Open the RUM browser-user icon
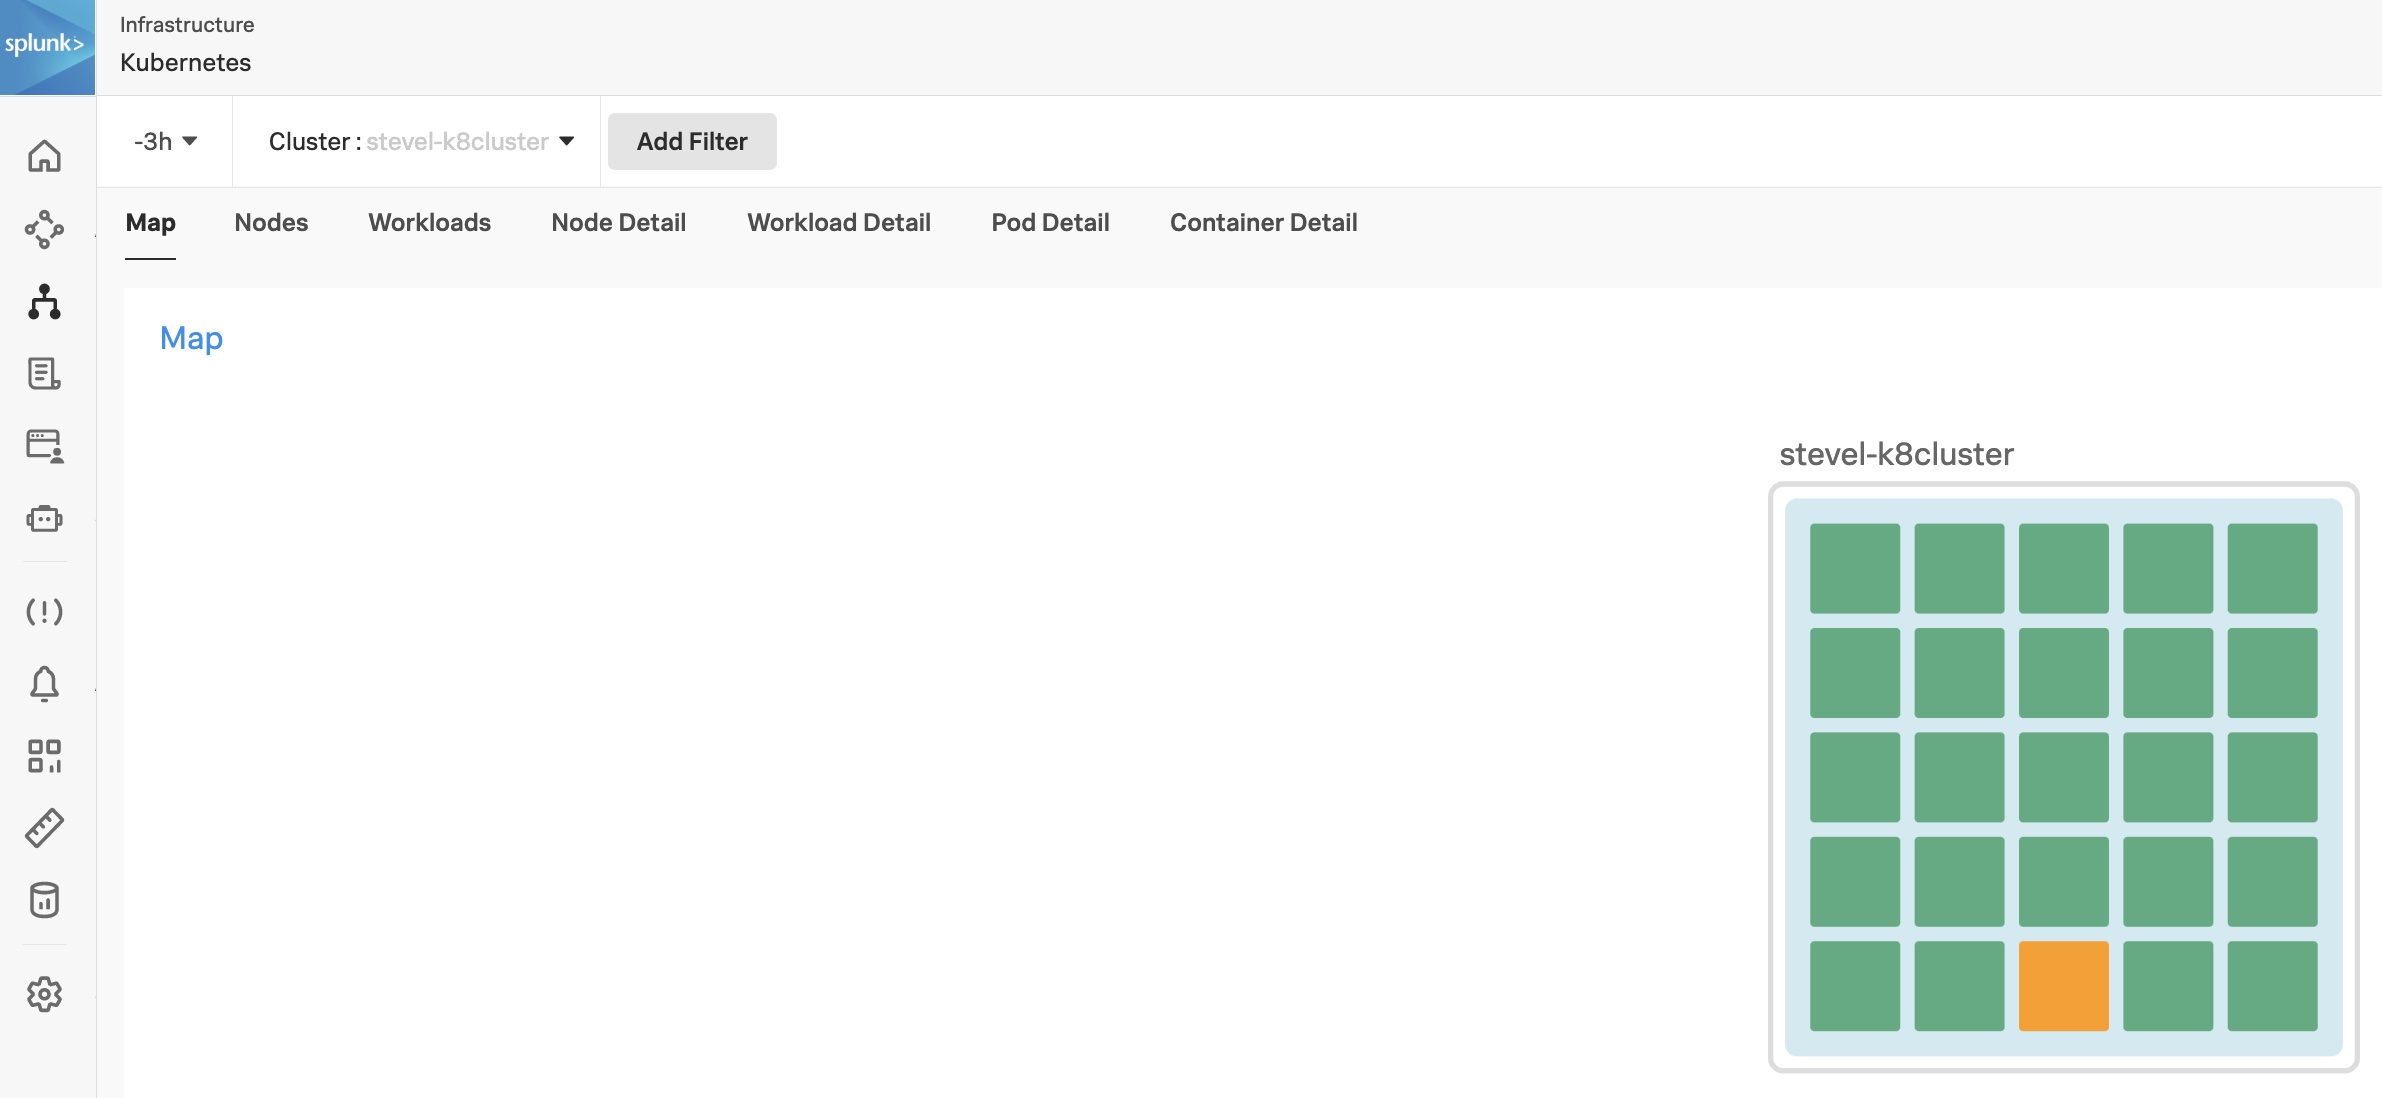The width and height of the screenshot is (2382, 1098). click(x=44, y=446)
